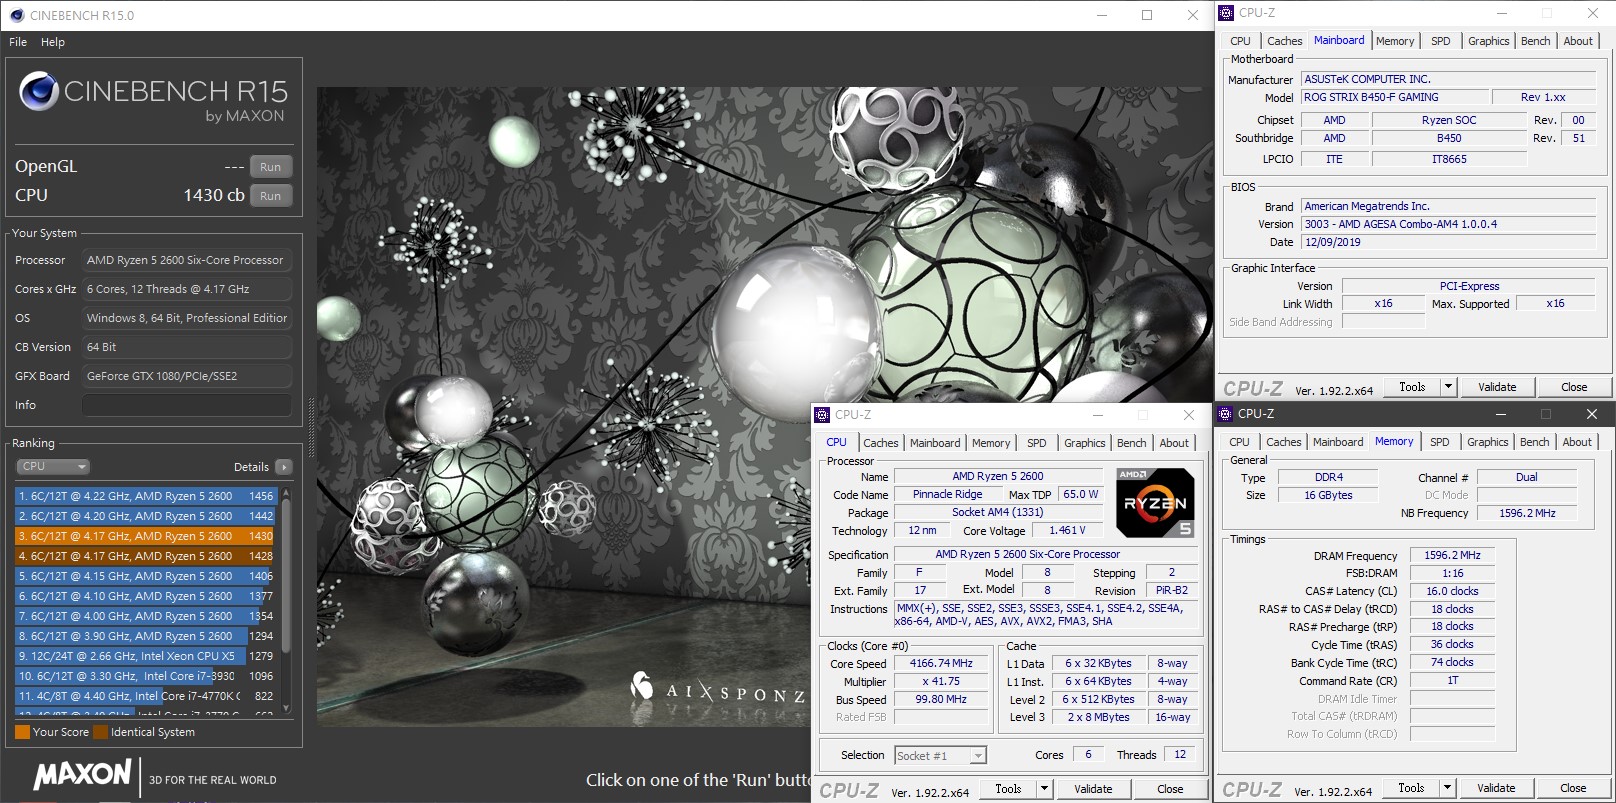Click the ranking list scrollbar
Image resolution: width=1616 pixels, height=803 pixels.
286,600
